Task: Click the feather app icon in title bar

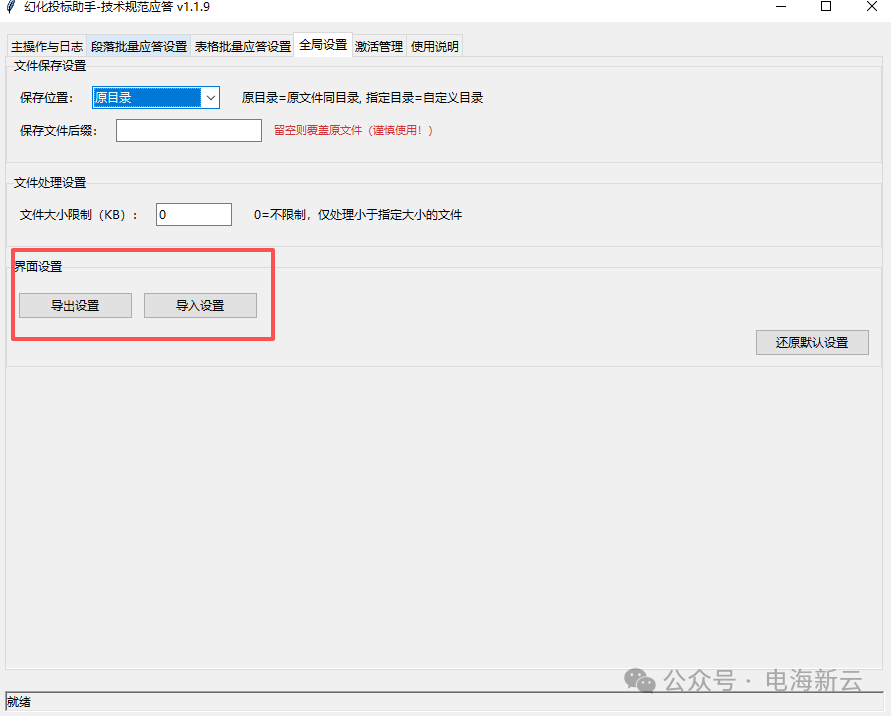Action: (x=11, y=7)
